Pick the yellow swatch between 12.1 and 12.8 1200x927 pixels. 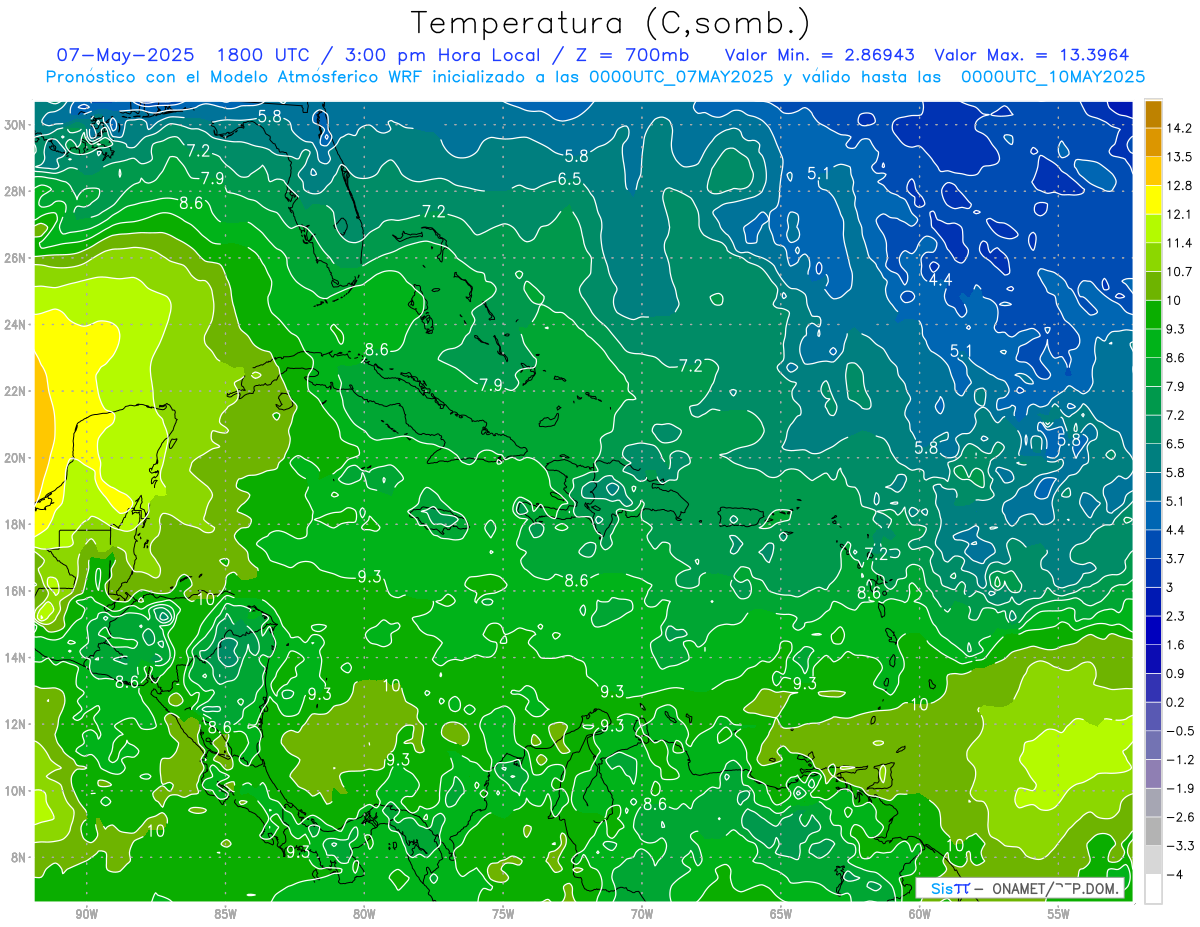(x=1153, y=200)
